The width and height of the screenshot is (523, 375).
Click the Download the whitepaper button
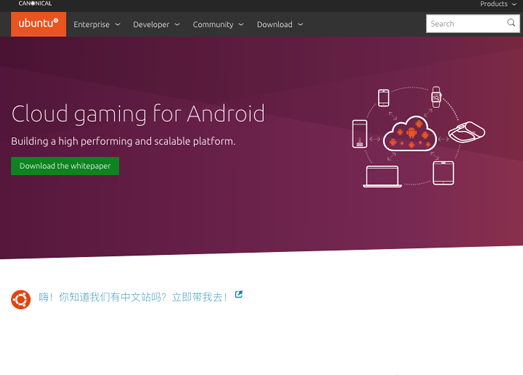pos(65,166)
